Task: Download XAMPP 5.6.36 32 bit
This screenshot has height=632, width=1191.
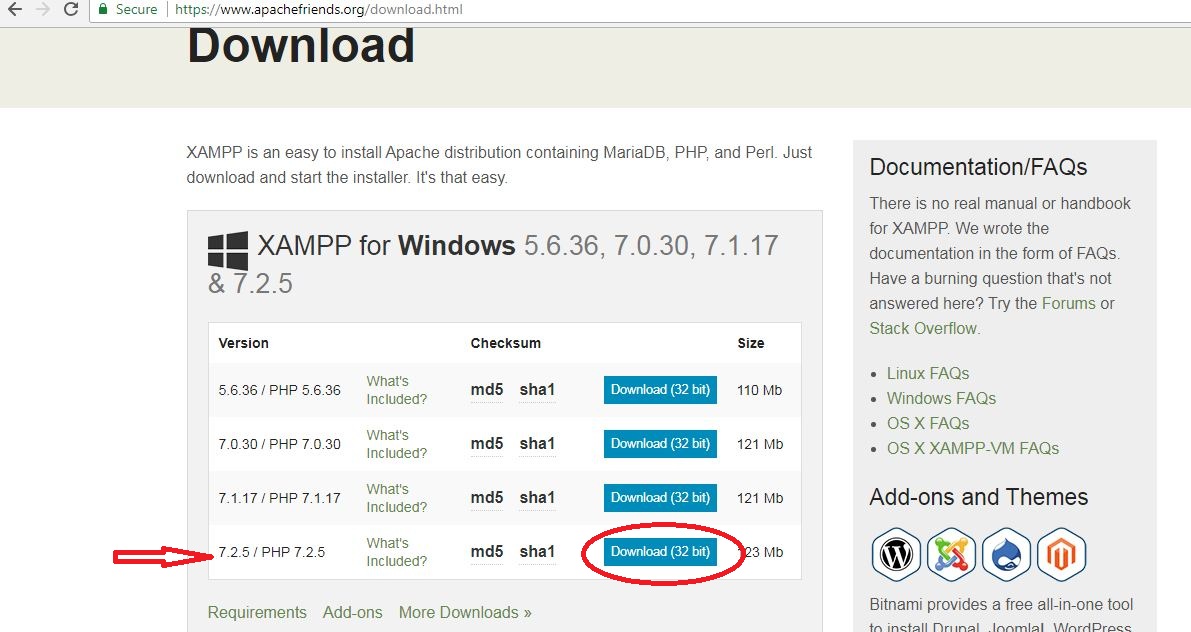Action: point(660,390)
